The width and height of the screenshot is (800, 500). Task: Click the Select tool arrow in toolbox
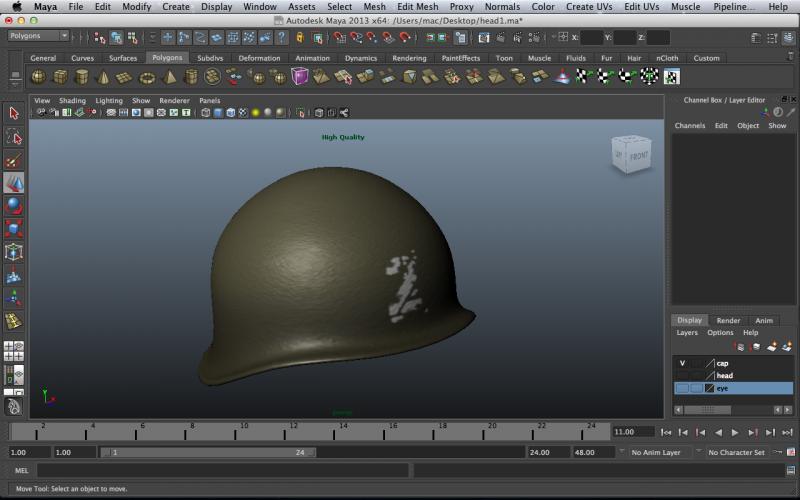(x=13, y=114)
